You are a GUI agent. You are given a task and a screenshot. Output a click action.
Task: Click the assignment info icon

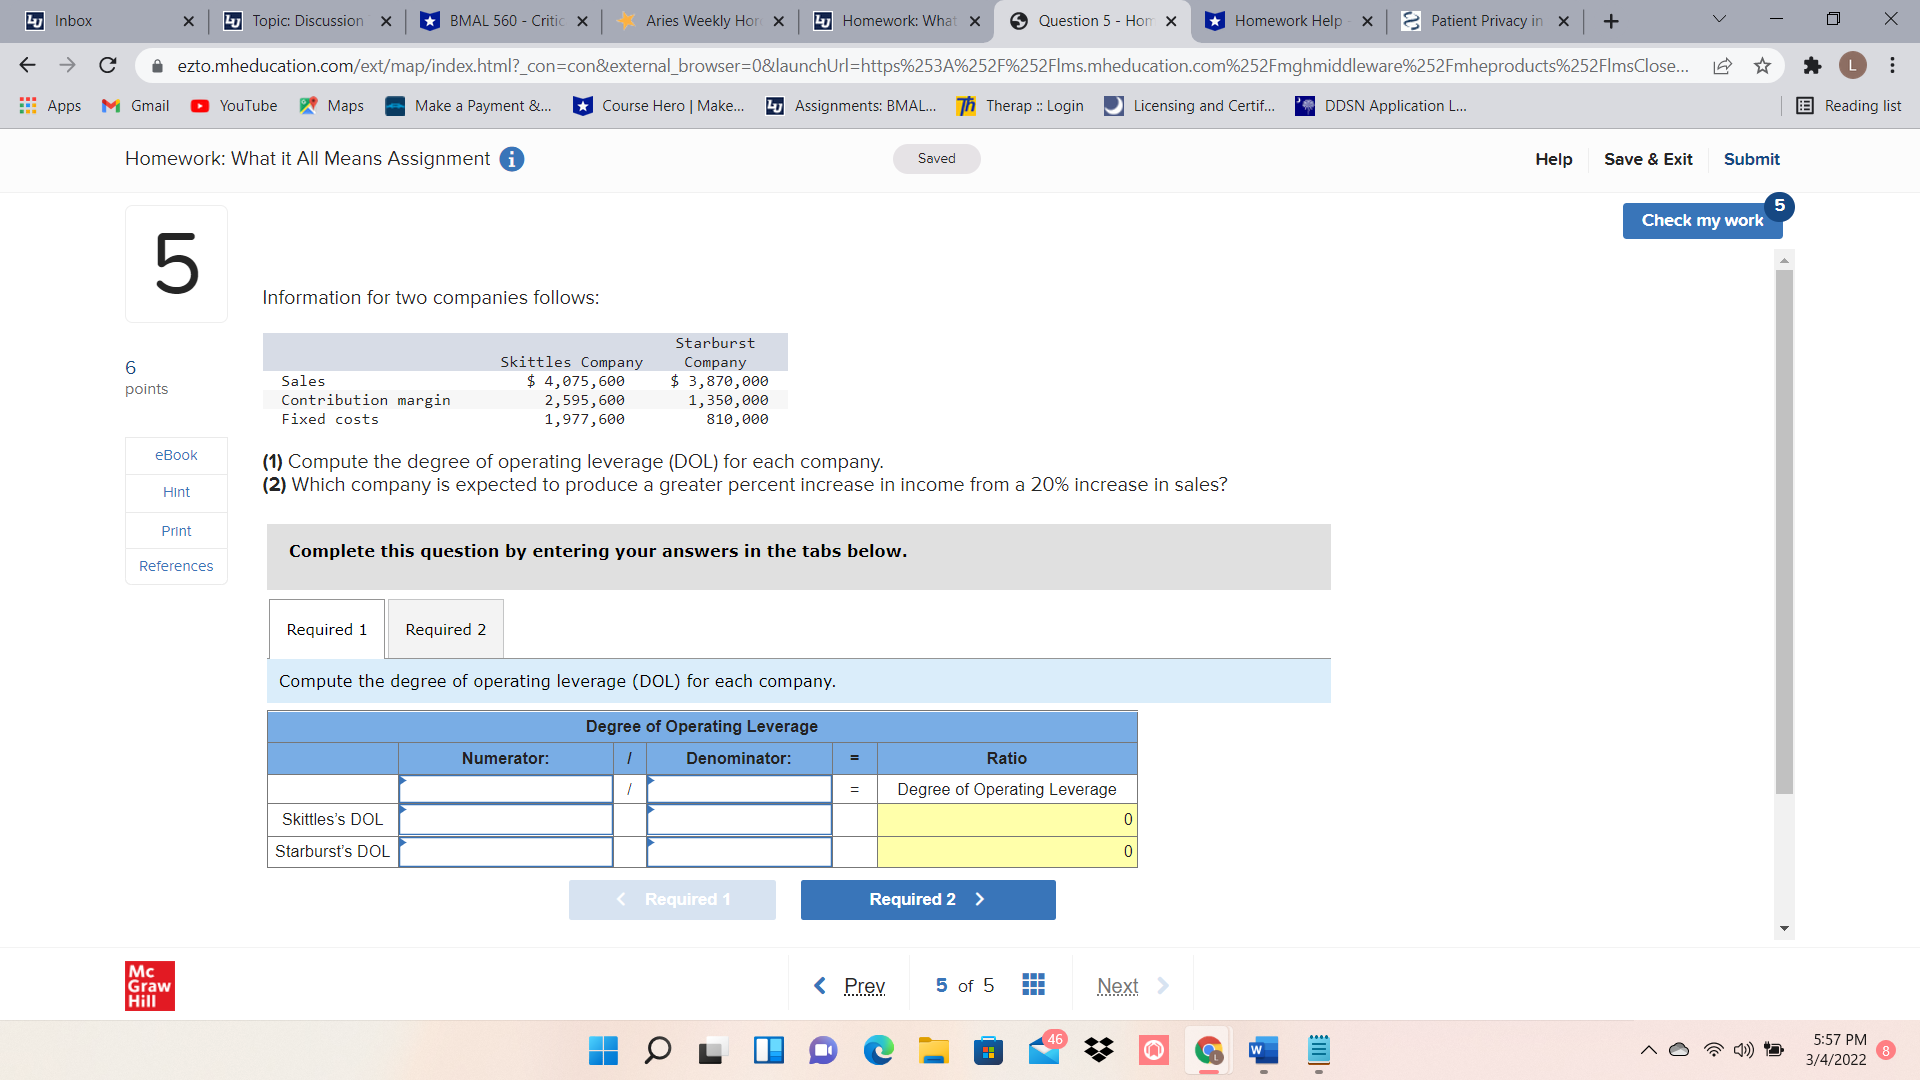coord(511,159)
